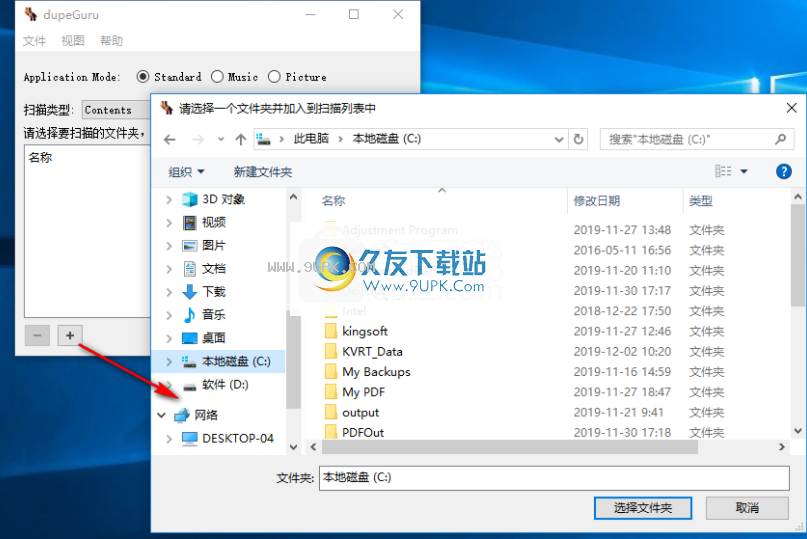Select 桌面 in the navigation tree
Screen dimensions: 807x539
click(x=214, y=338)
